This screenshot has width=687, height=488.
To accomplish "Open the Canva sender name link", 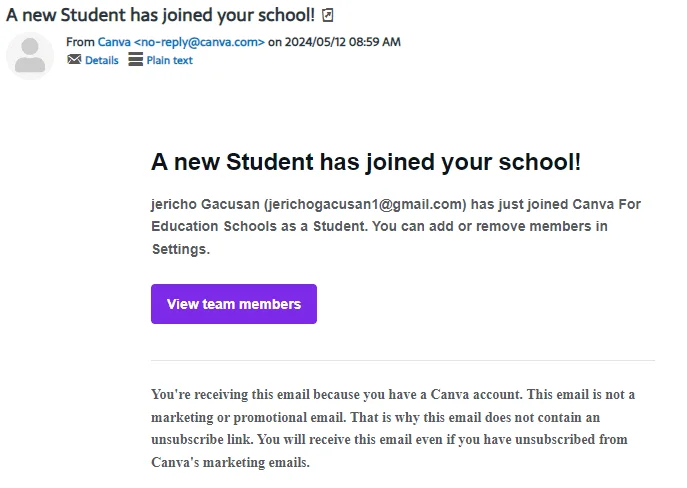I will tap(114, 42).
